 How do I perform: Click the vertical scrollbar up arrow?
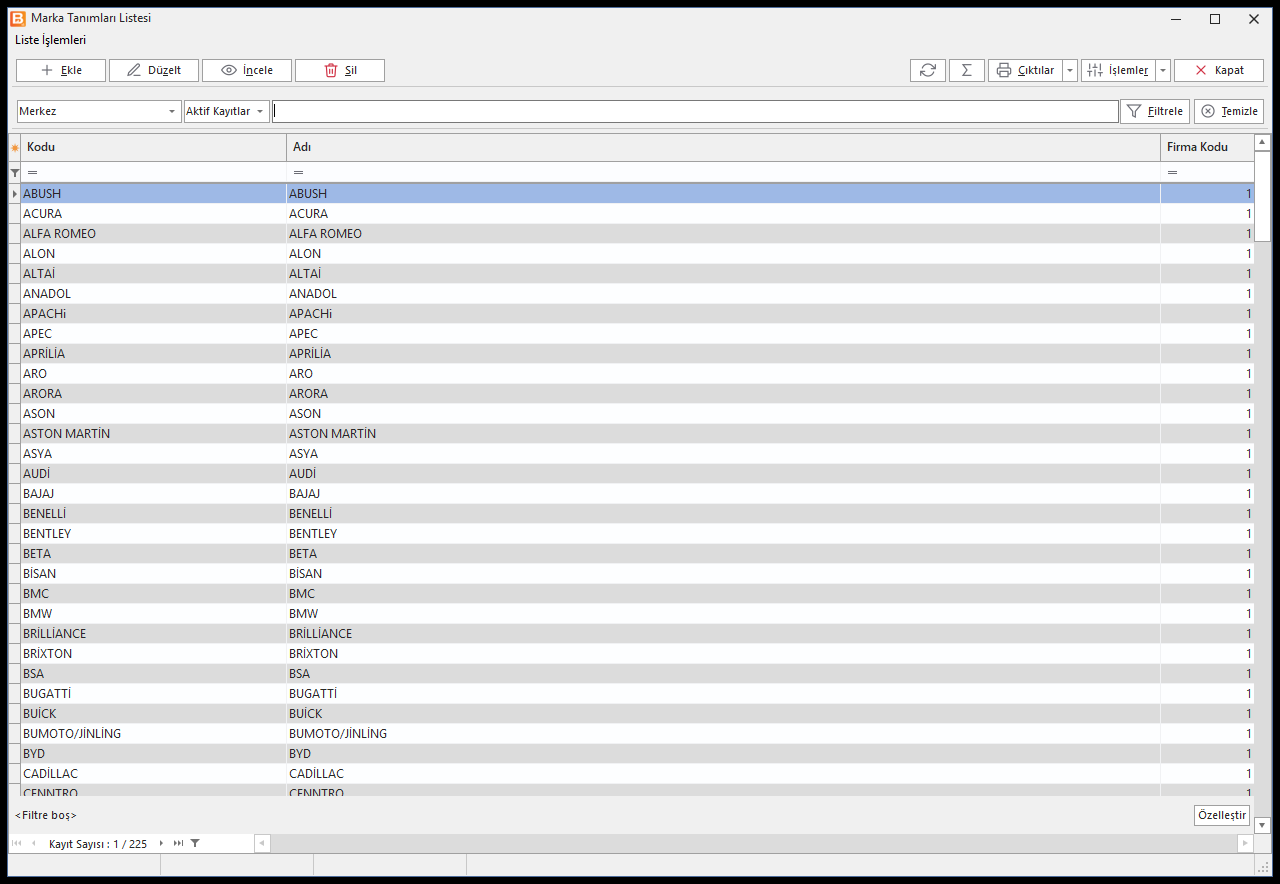pyautogui.click(x=1262, y=142)
